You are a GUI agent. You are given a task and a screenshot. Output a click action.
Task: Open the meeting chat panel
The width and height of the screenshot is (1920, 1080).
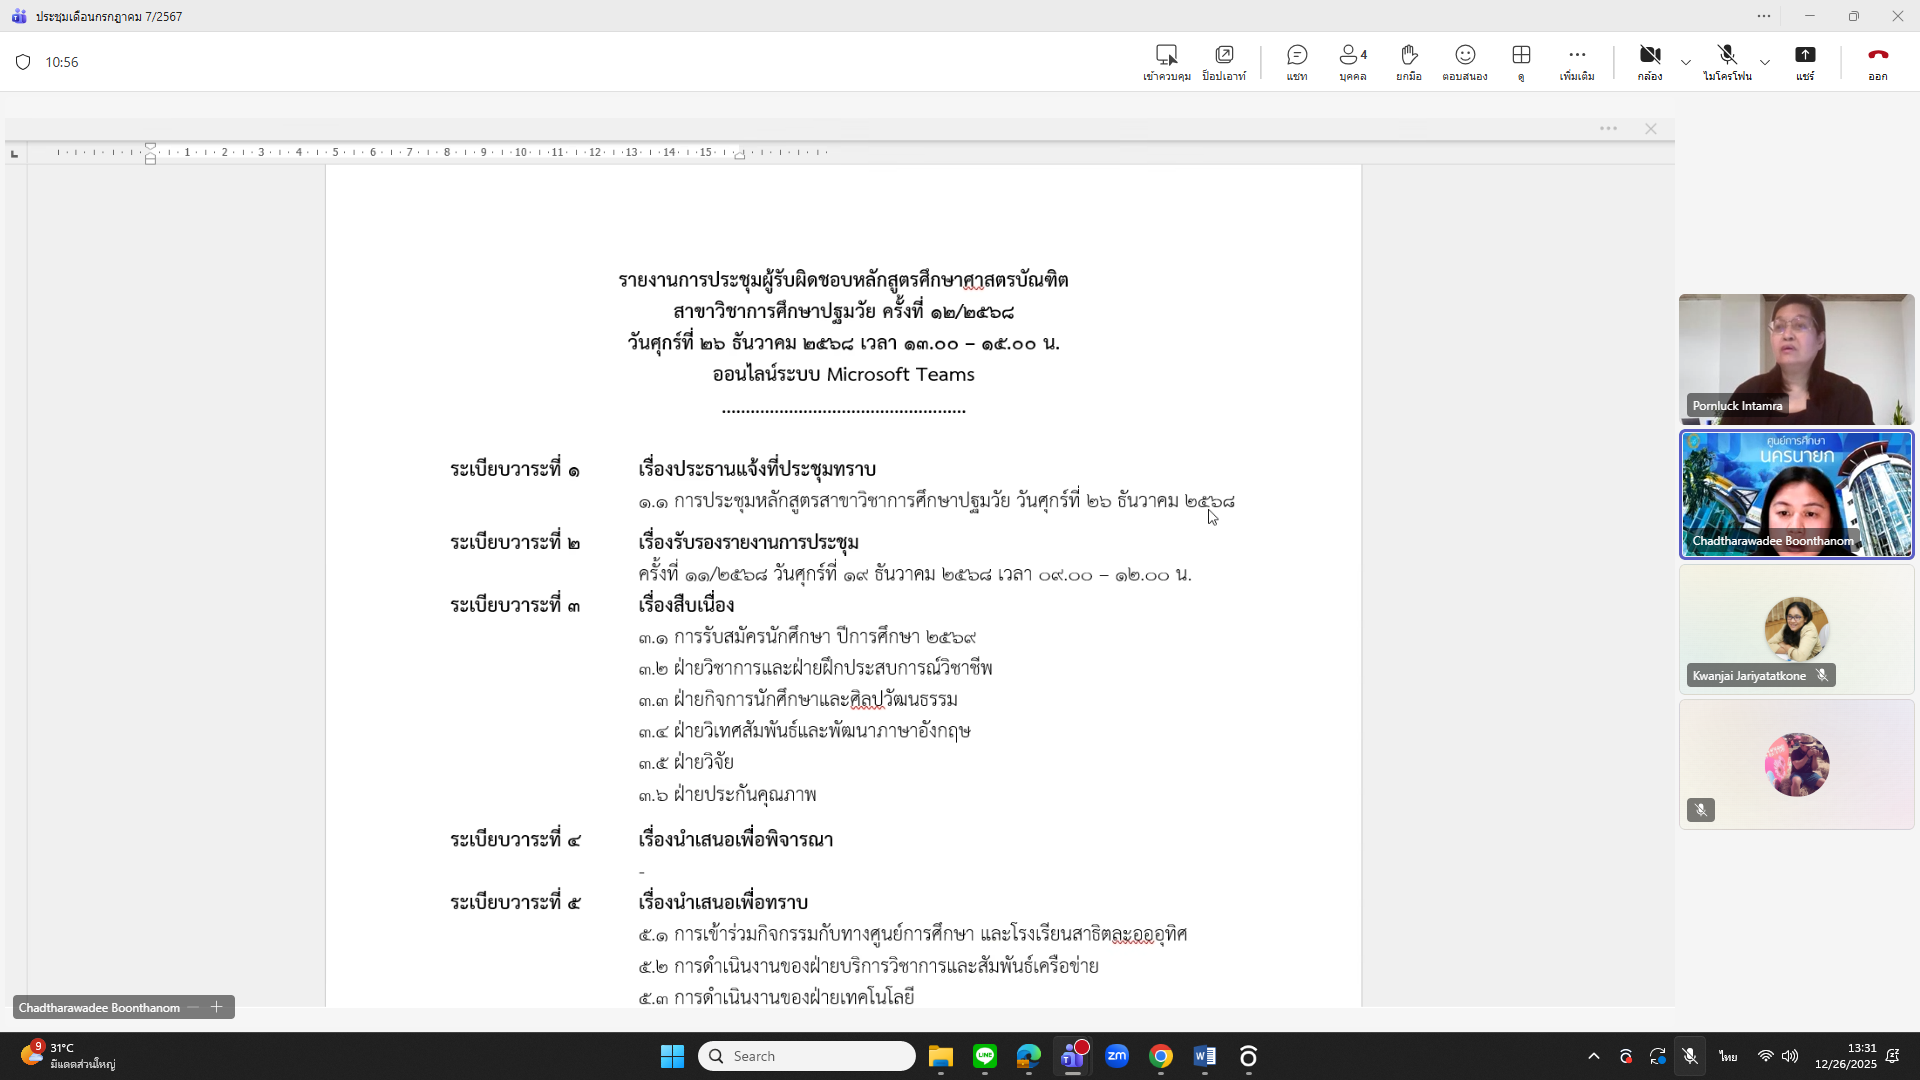click(1297, 61)
